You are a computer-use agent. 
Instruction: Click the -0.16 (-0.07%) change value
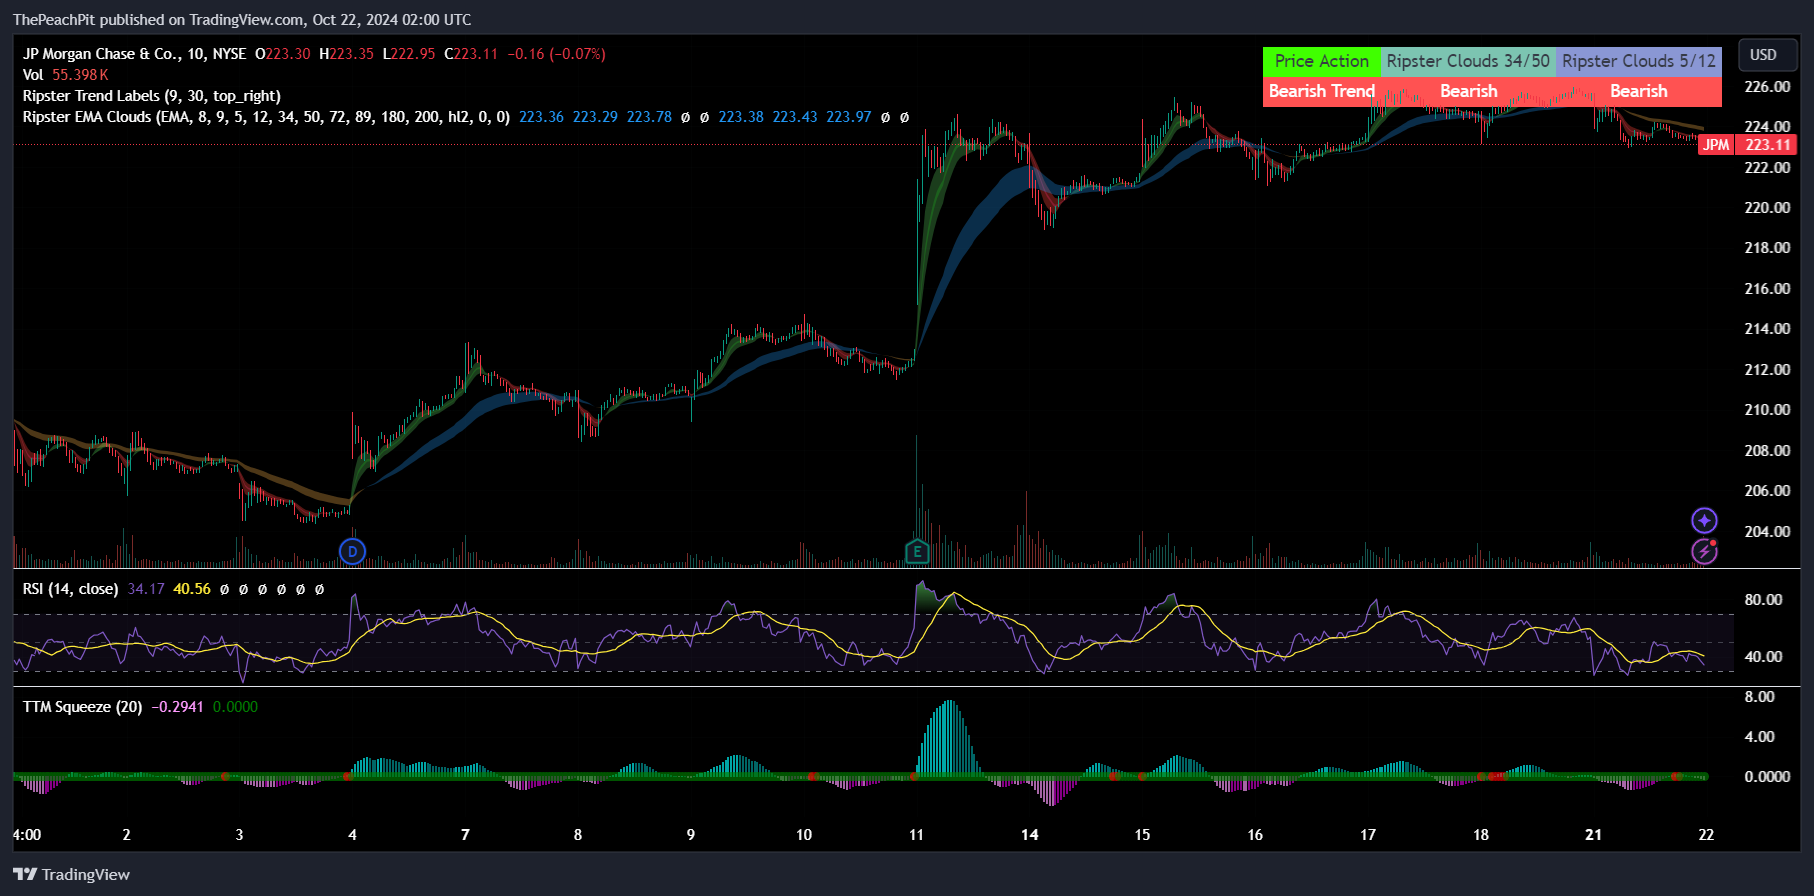coord(556,54)
